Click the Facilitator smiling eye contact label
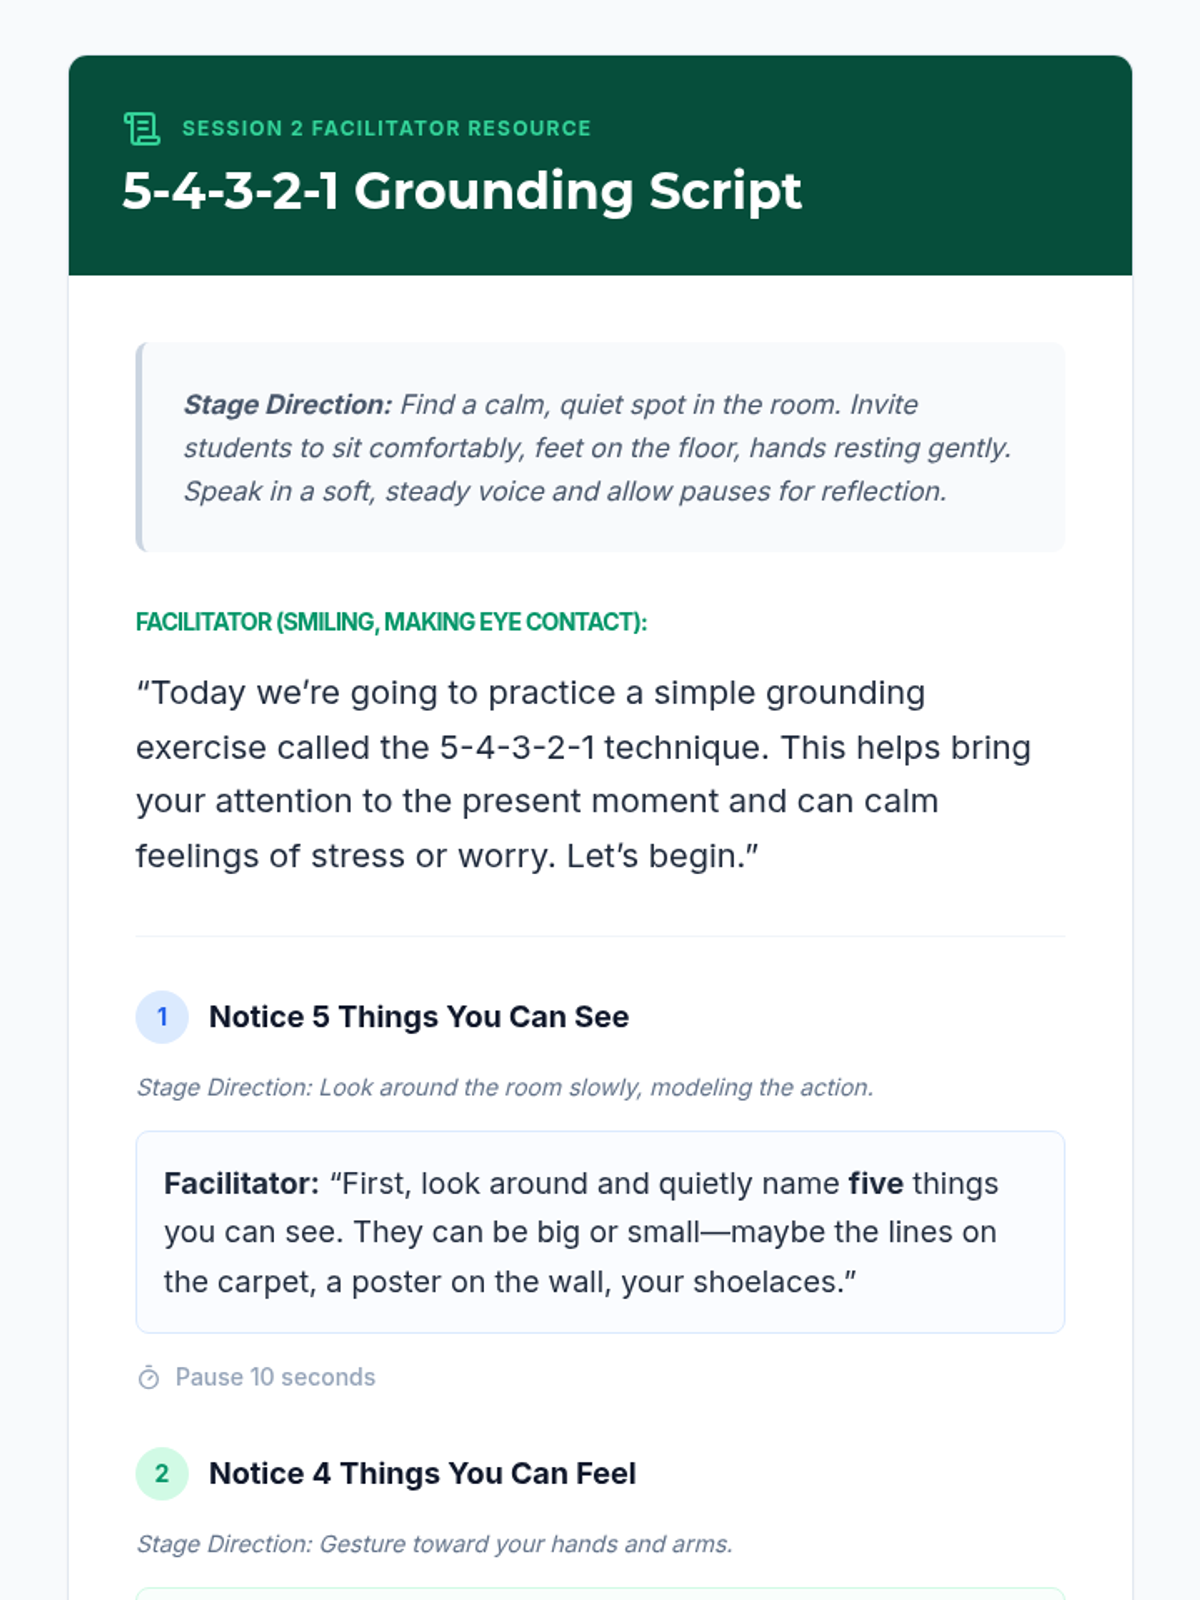1200x1600 pixels. point(391,622)
